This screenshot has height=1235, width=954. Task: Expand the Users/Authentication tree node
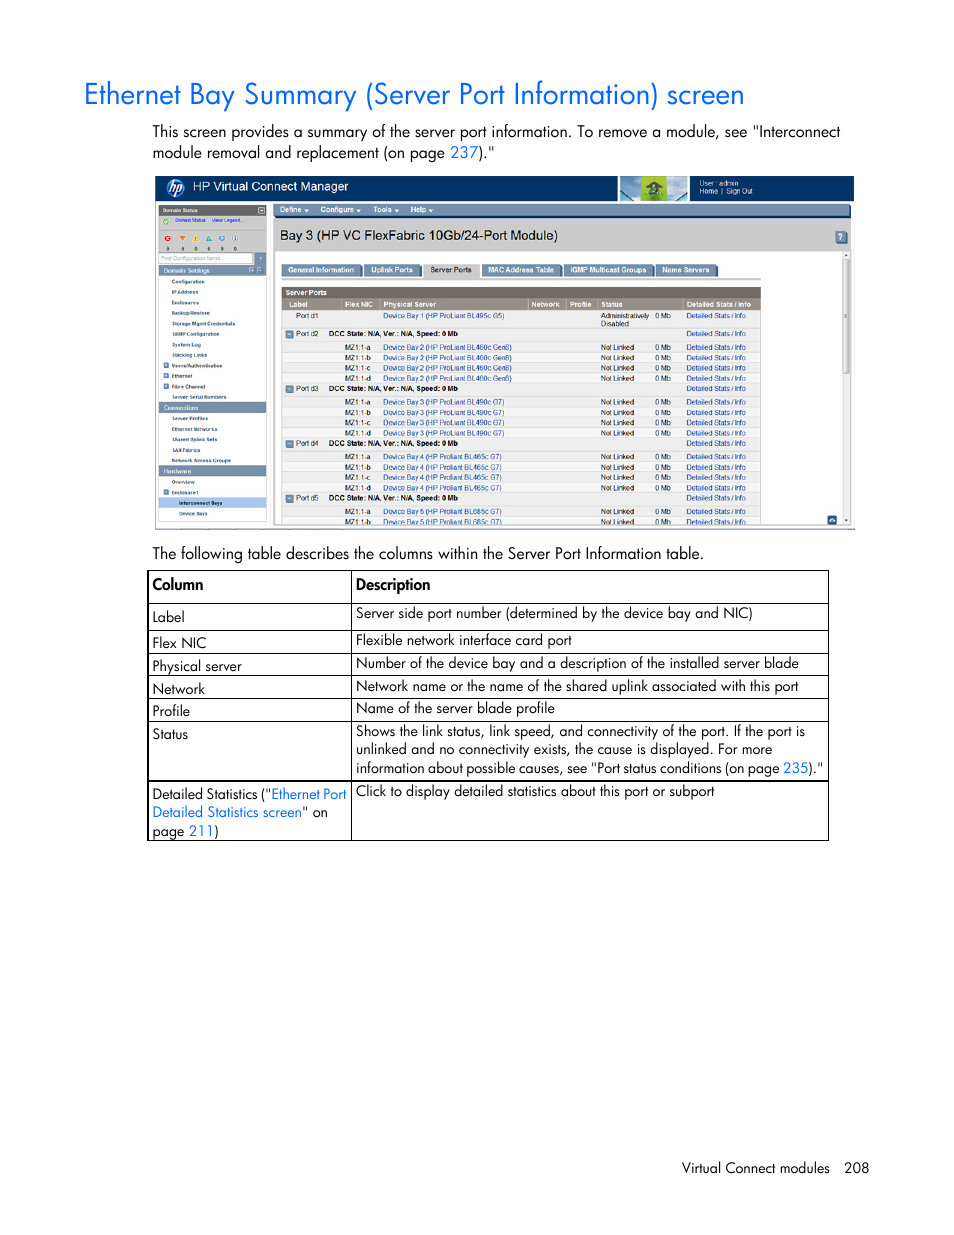click(166, 366)
